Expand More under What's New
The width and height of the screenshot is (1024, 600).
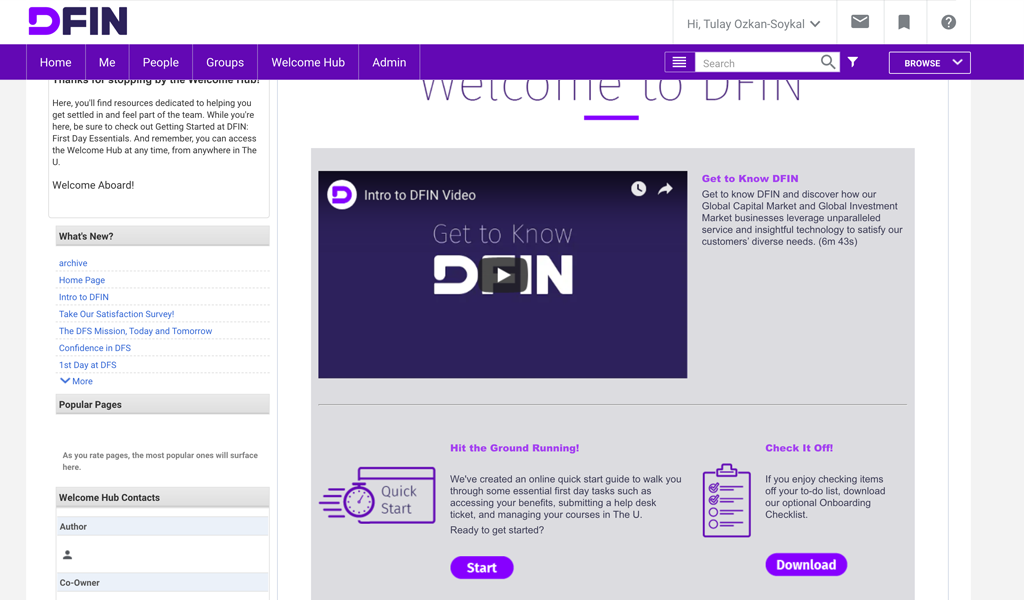click(76, 381)
